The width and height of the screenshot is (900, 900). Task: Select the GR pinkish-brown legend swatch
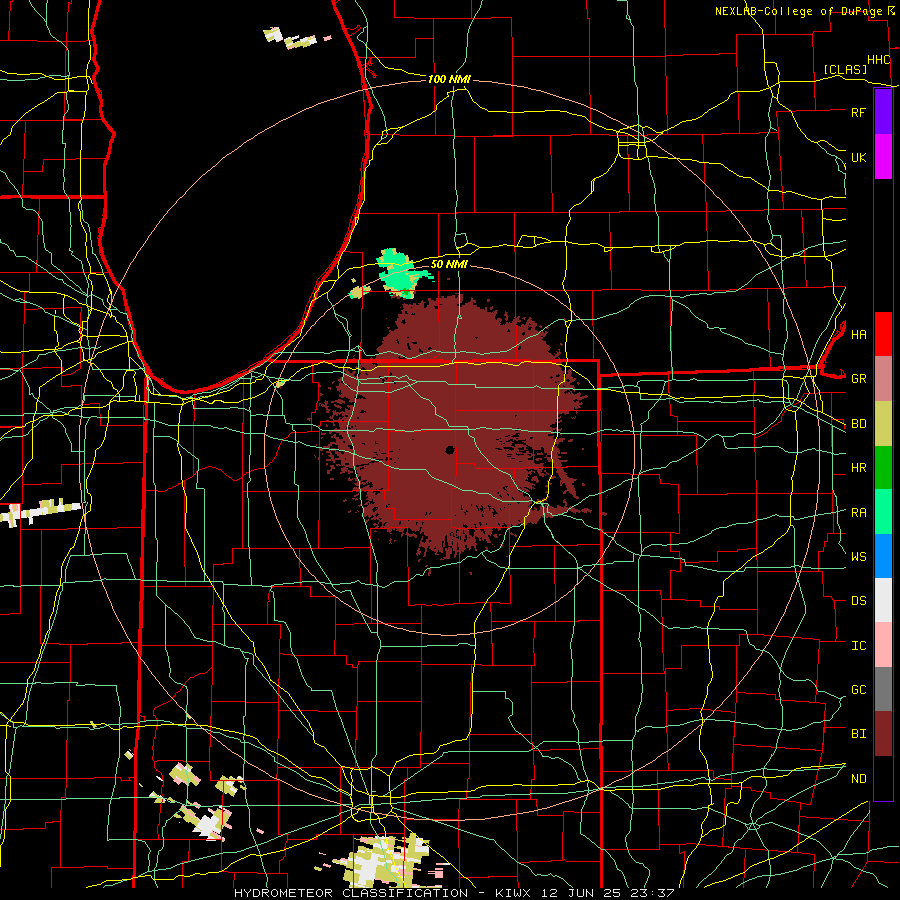[x=883, y=379]
